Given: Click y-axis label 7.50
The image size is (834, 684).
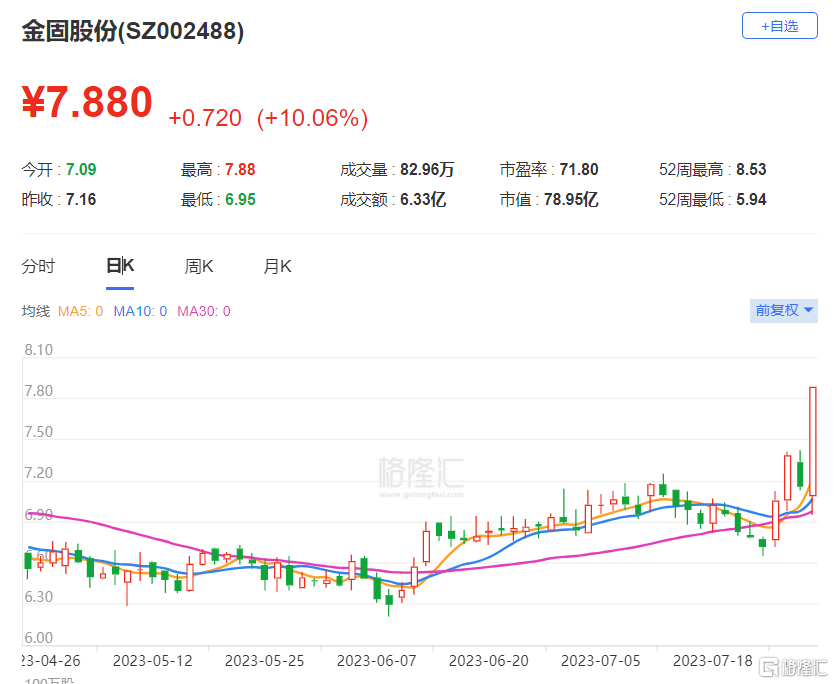Looking at the screenshot, I should pyautogui.click(x=39, y=432).
